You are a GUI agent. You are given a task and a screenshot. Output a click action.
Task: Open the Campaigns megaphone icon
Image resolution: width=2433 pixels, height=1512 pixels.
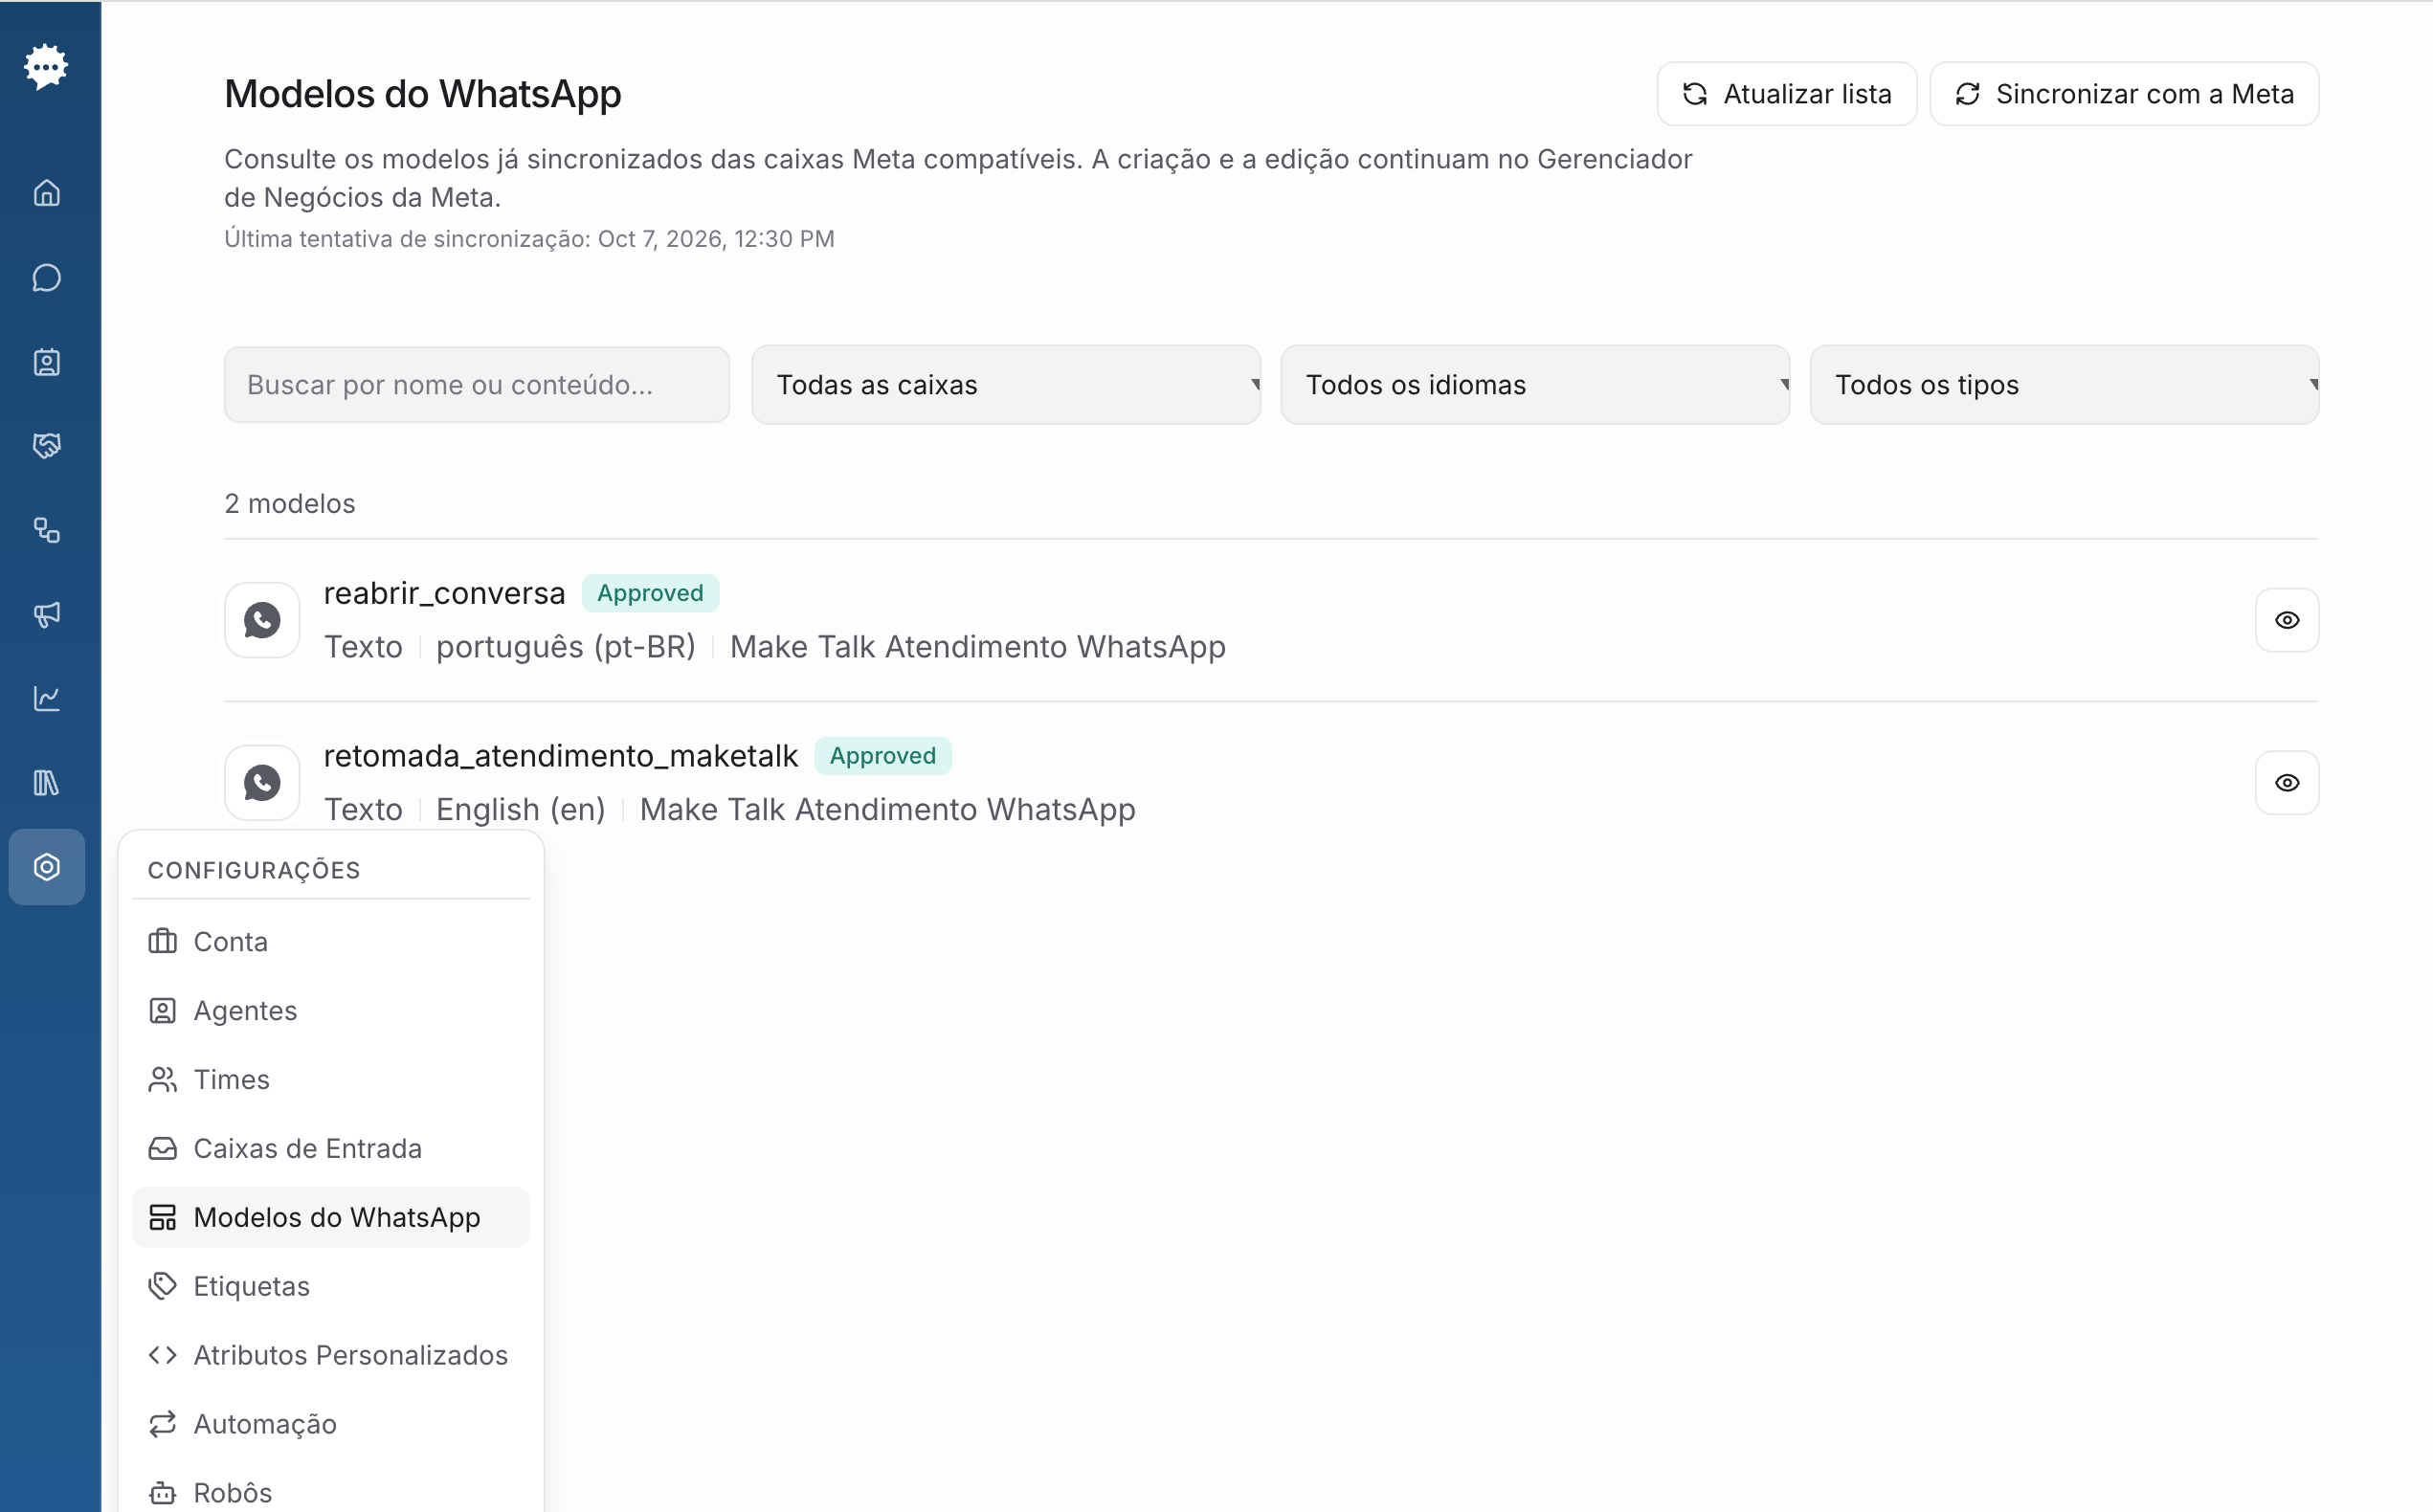[x=46, y=614]
